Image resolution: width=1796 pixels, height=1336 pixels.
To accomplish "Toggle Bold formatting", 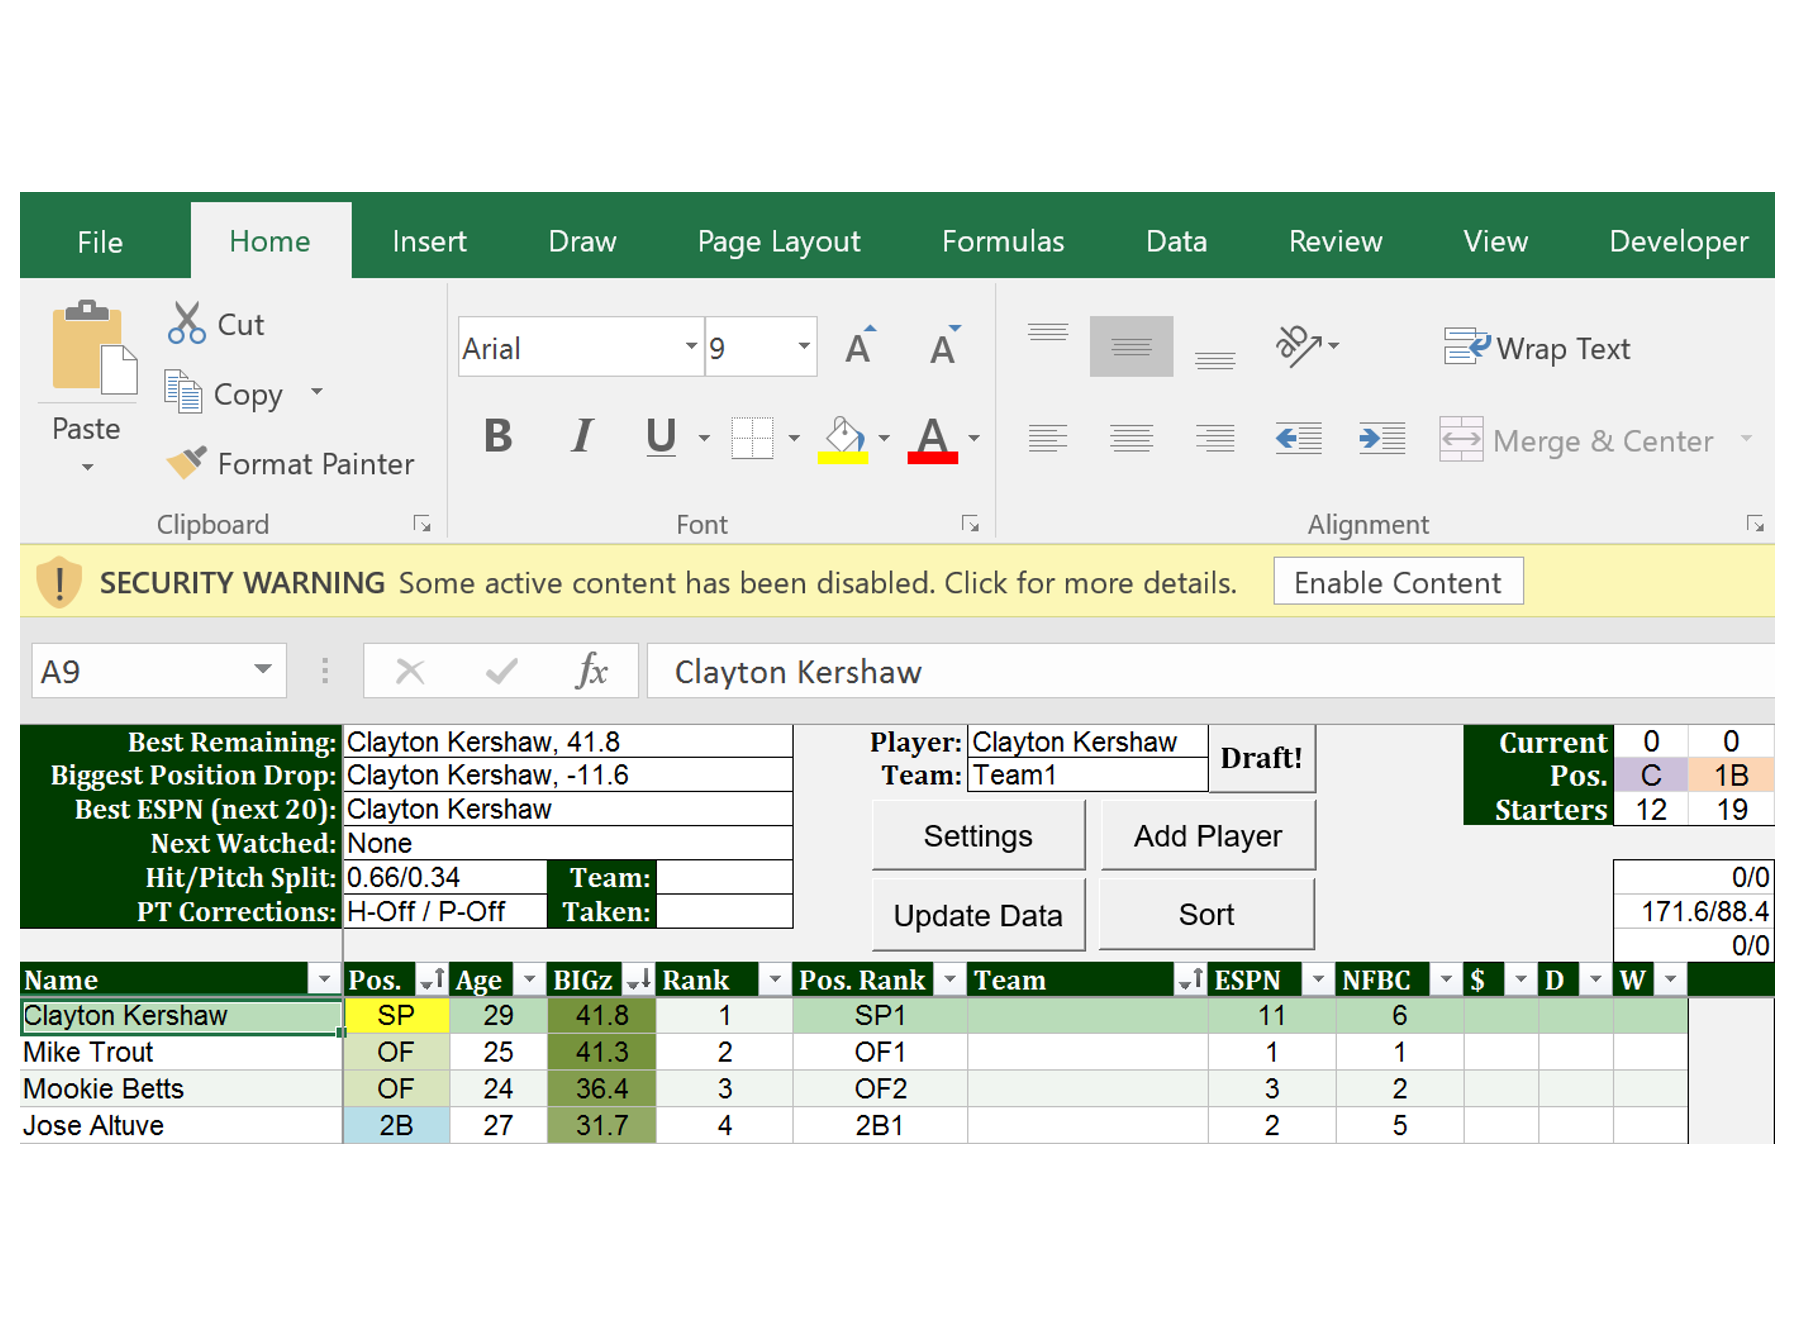I will click(x=498, y=437).
